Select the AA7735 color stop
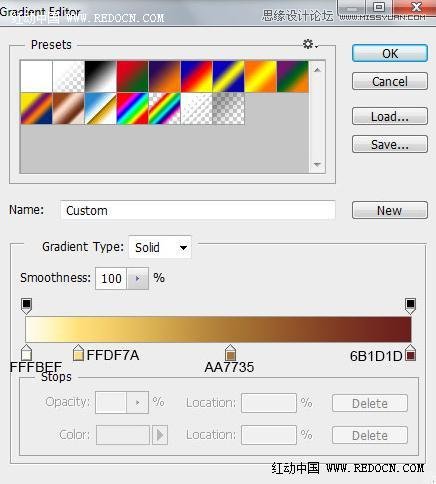The image size is (436, 484). 230,353
